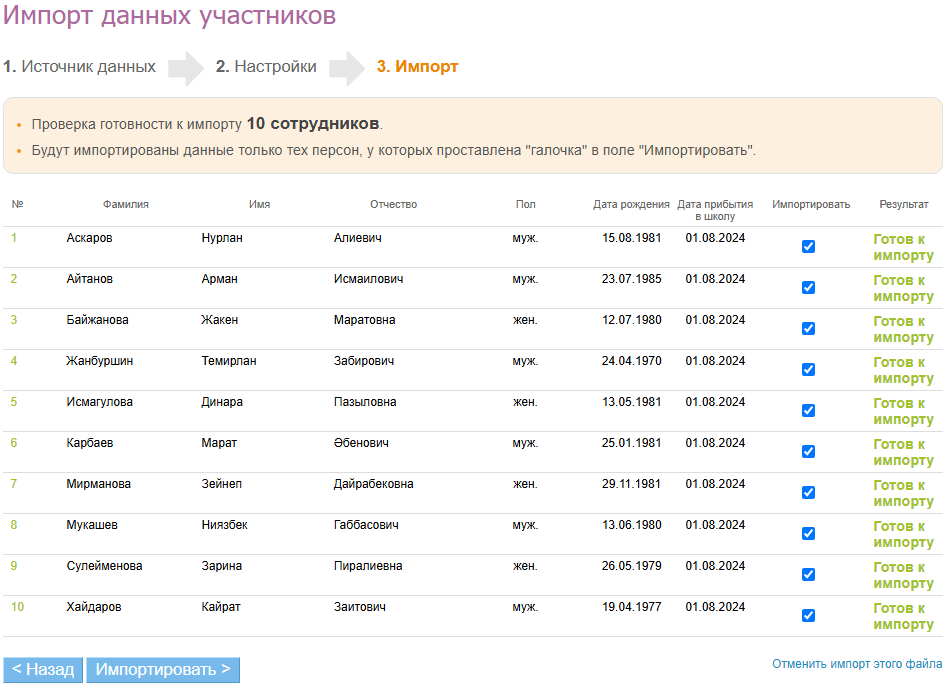Toggle import checkbox for Мирманова Зейнеп

click(x=808, y=493)
